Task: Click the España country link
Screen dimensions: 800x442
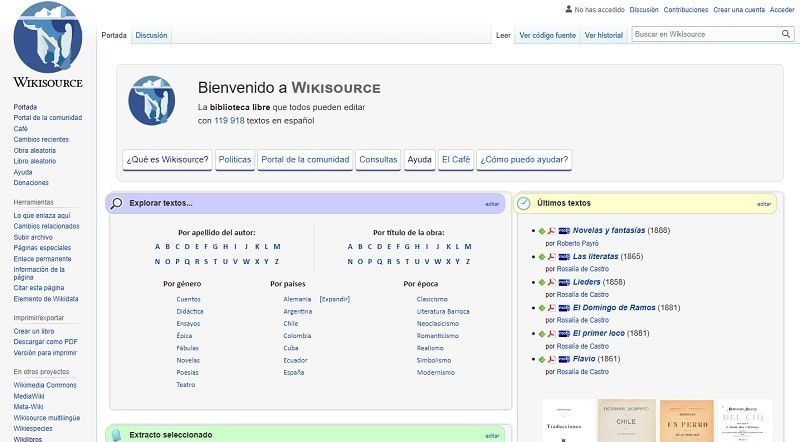Action: tap(293, 373)
